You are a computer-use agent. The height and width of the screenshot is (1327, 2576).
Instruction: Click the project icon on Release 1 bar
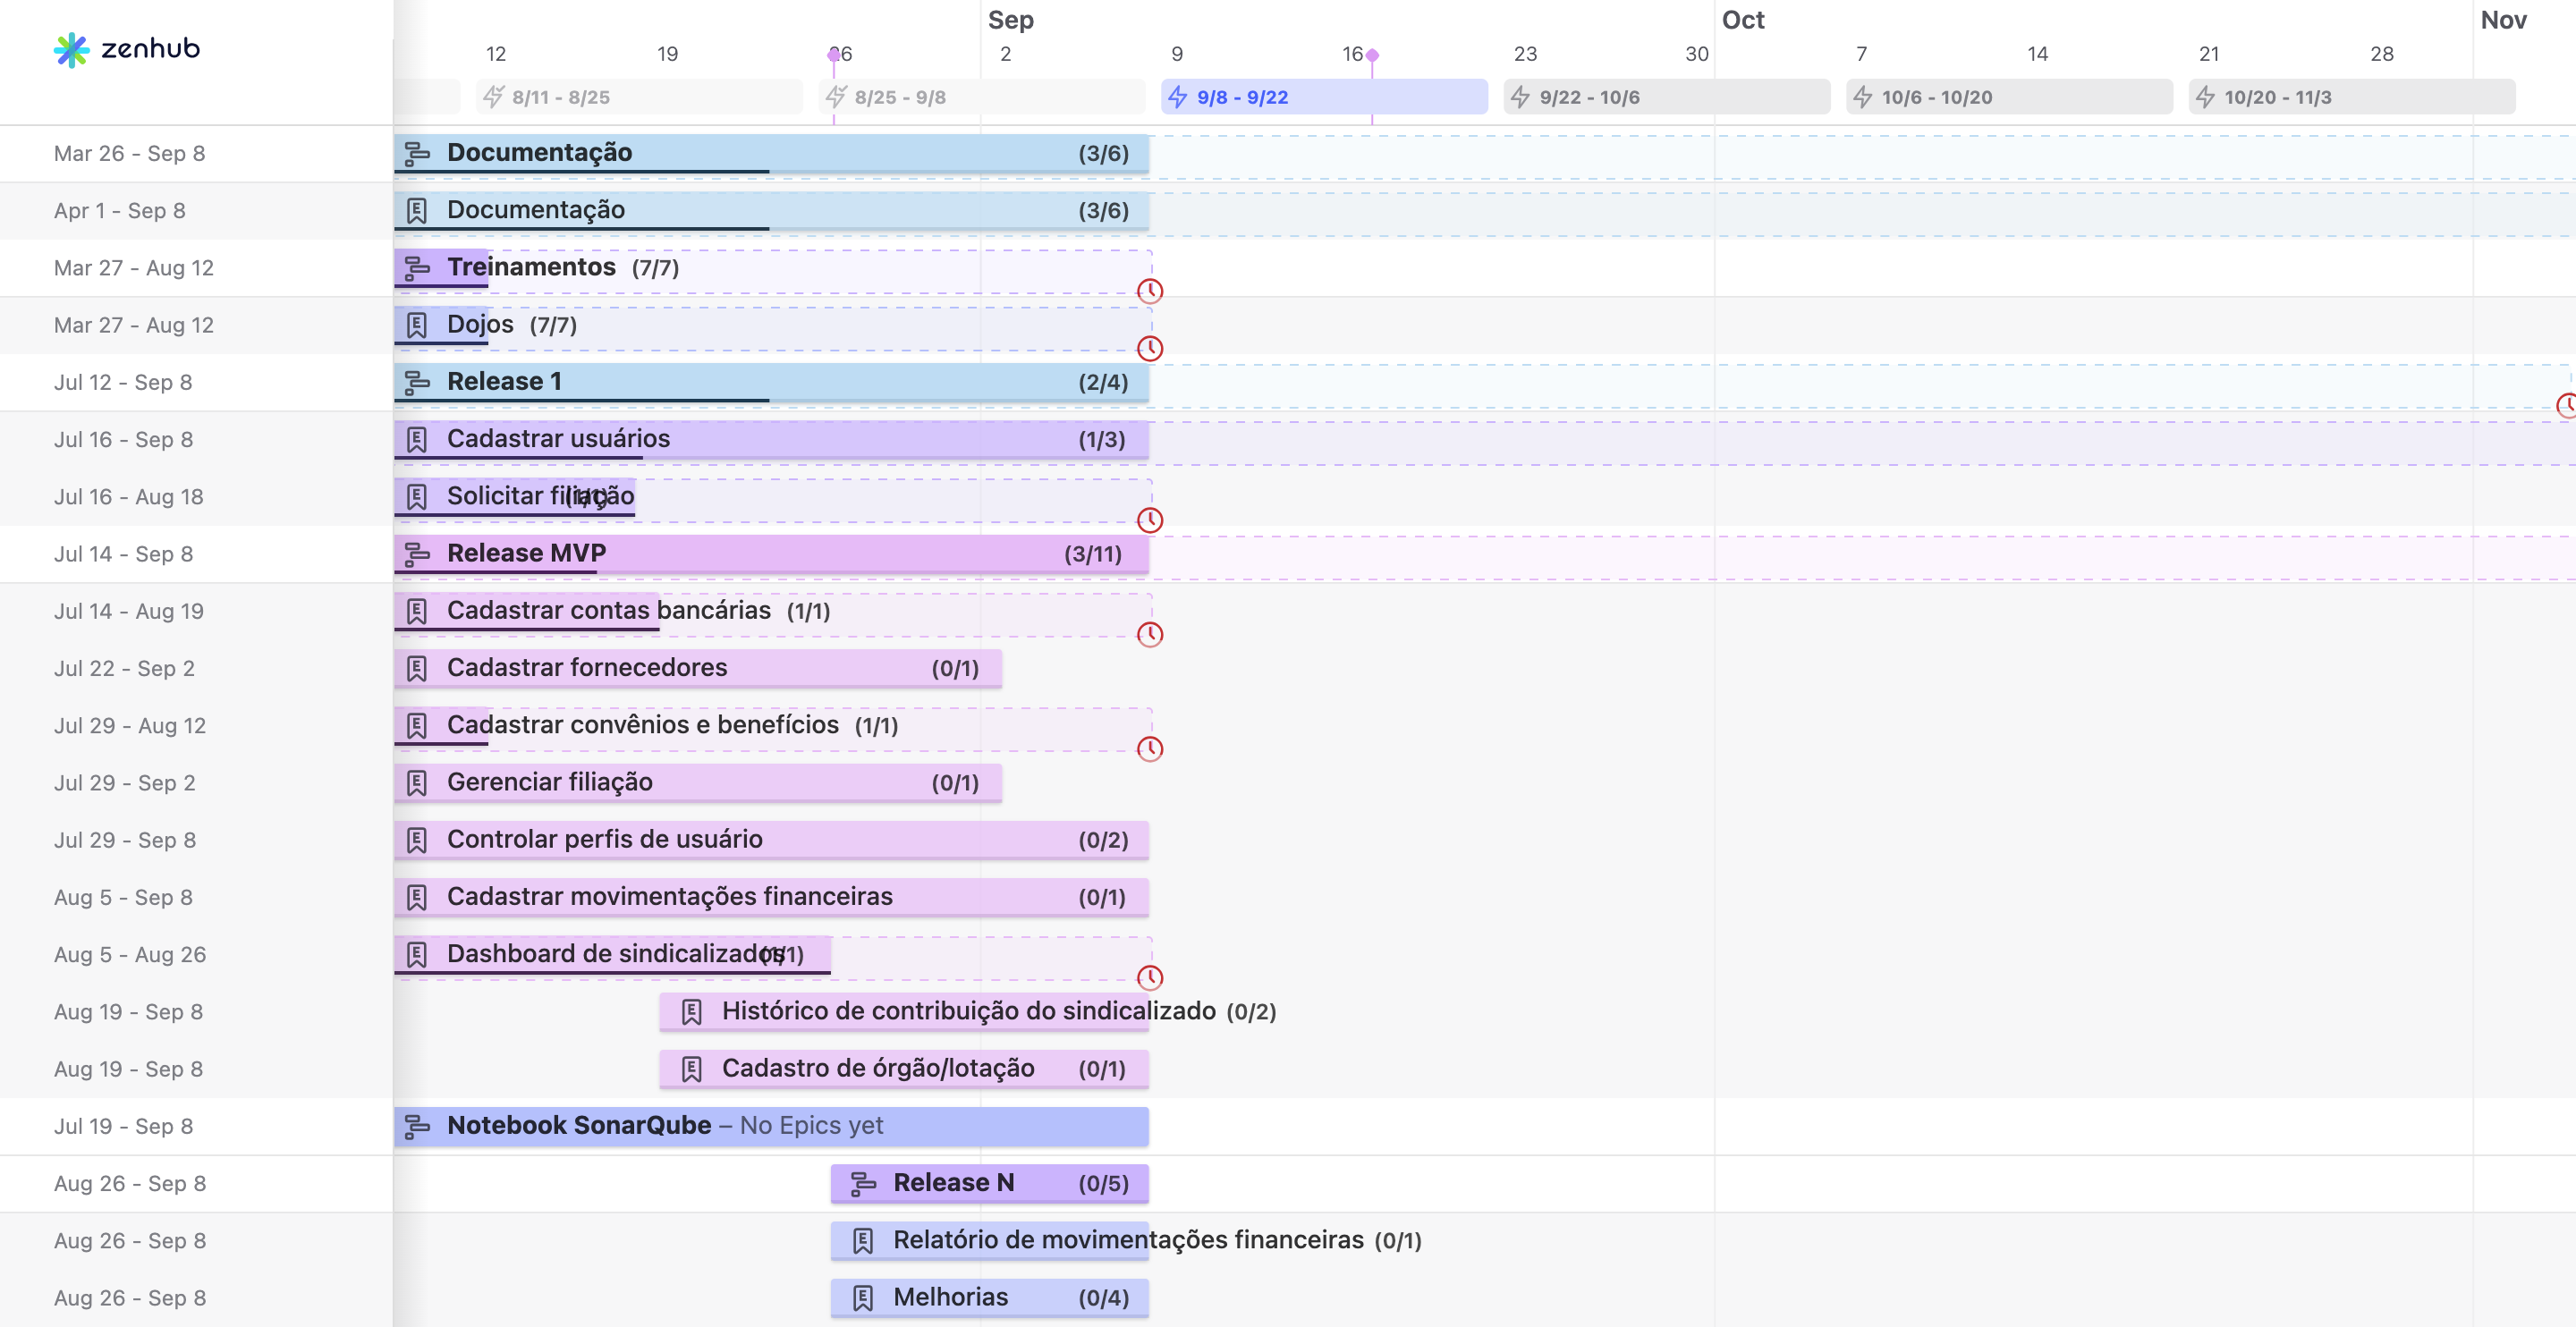(417, 382)
